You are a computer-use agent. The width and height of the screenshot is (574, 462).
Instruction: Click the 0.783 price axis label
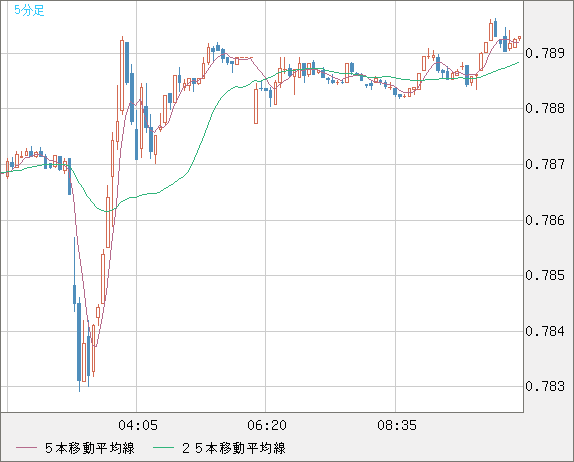click(545, 386)
